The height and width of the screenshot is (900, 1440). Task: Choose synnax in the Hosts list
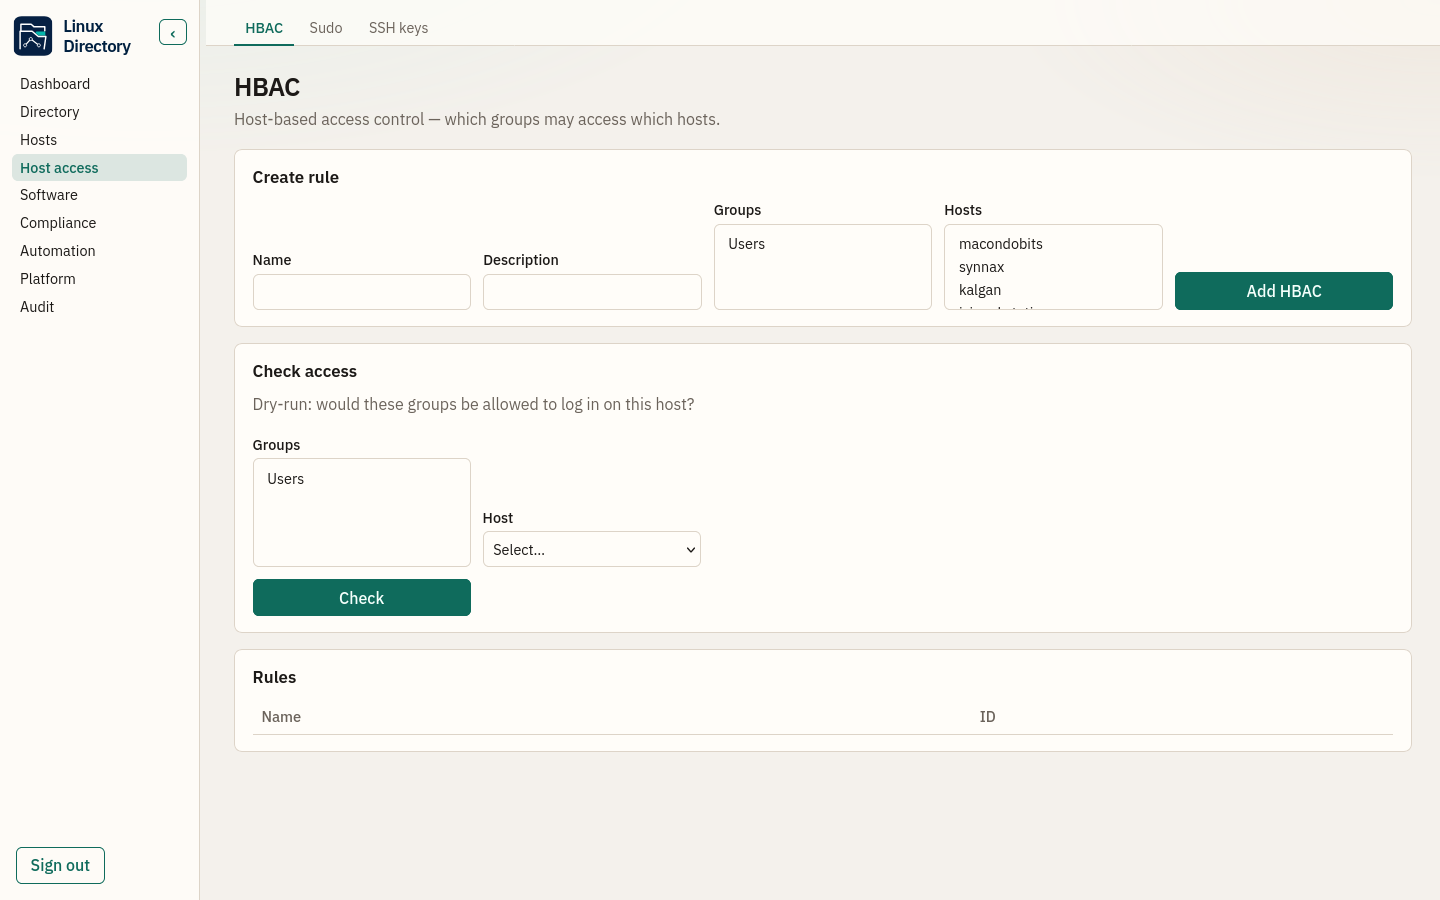click(x=1053, y=267)
